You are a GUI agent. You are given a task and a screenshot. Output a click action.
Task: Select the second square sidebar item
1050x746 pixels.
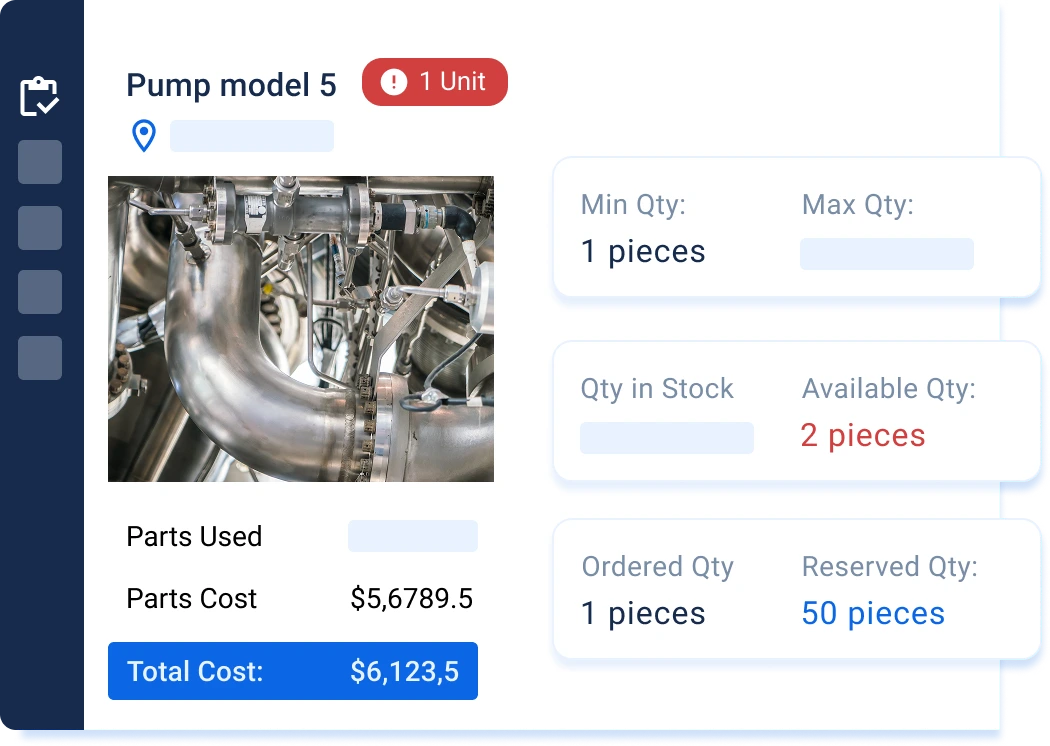point(40,228)
